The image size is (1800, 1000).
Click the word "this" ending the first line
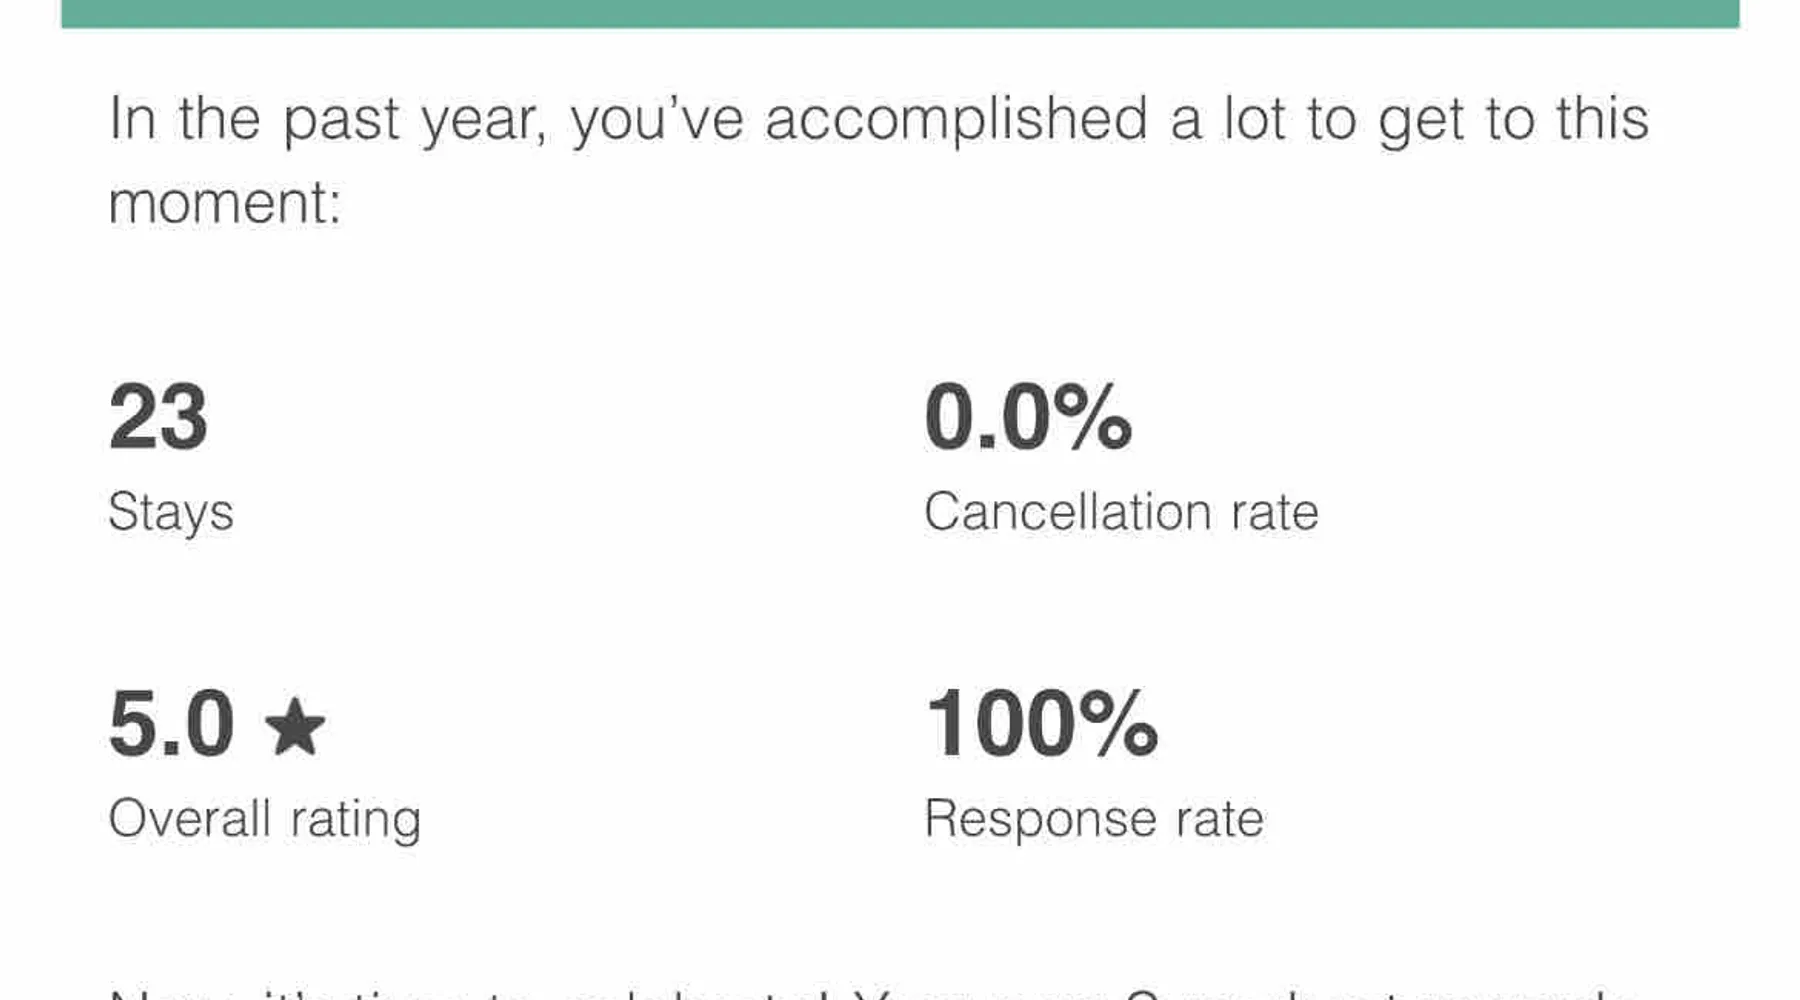pyautogui.click(x=1602, y=119)
